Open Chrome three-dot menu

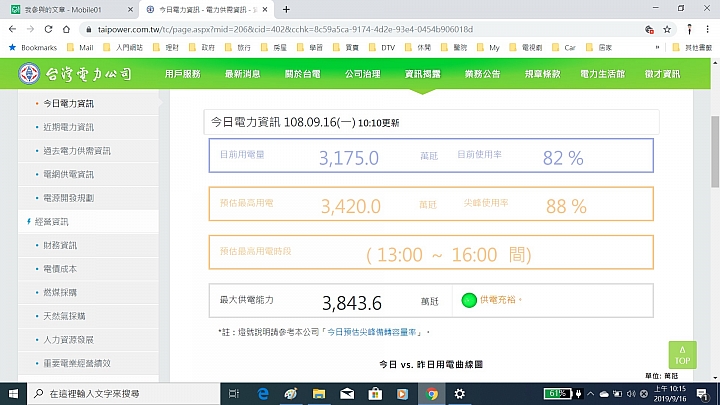coord(707,29)
